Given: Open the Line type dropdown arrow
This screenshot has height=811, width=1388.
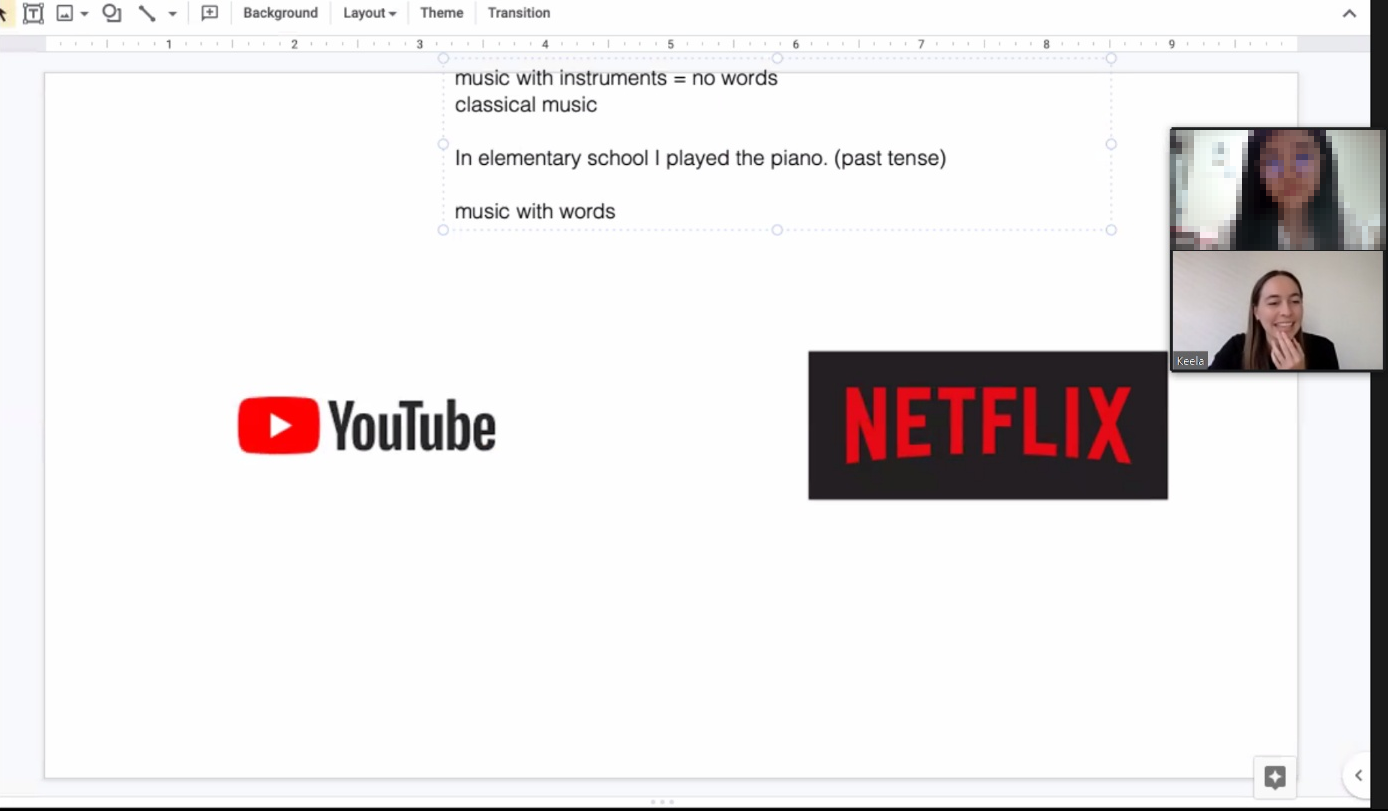Looking at the screenshot, I should 172,14.
